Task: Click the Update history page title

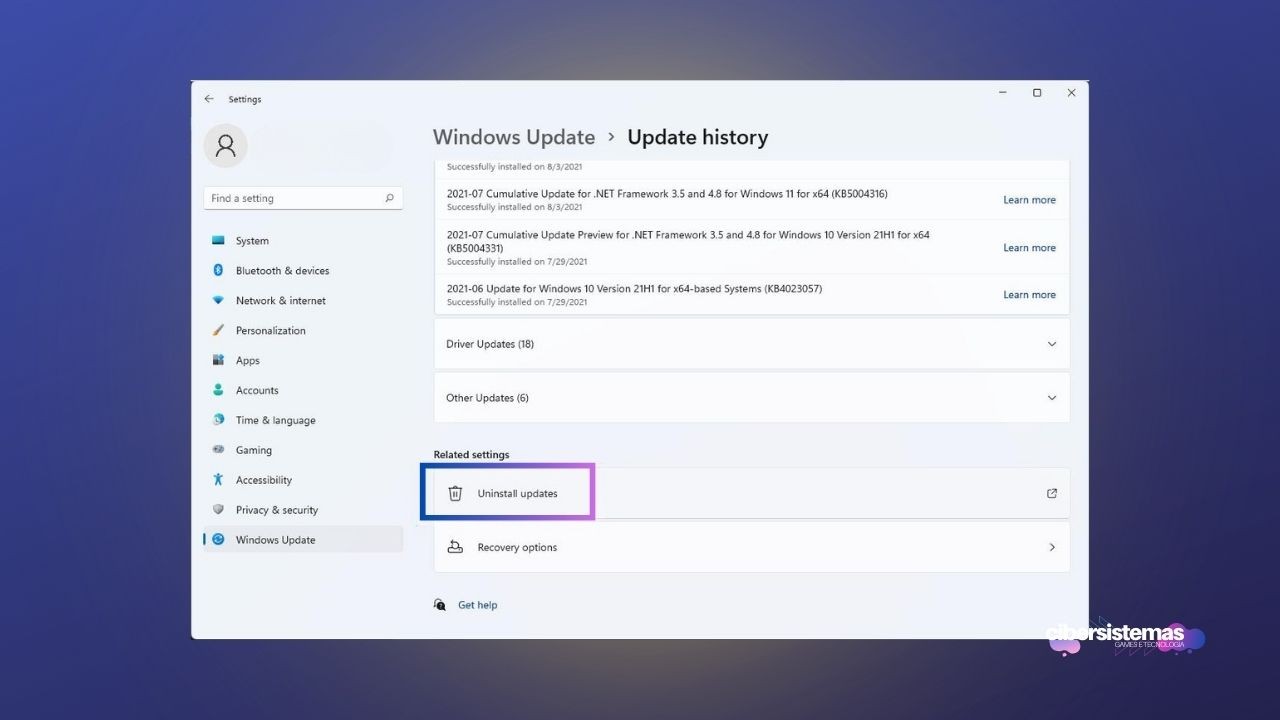Action: click(x=698, y=137)
